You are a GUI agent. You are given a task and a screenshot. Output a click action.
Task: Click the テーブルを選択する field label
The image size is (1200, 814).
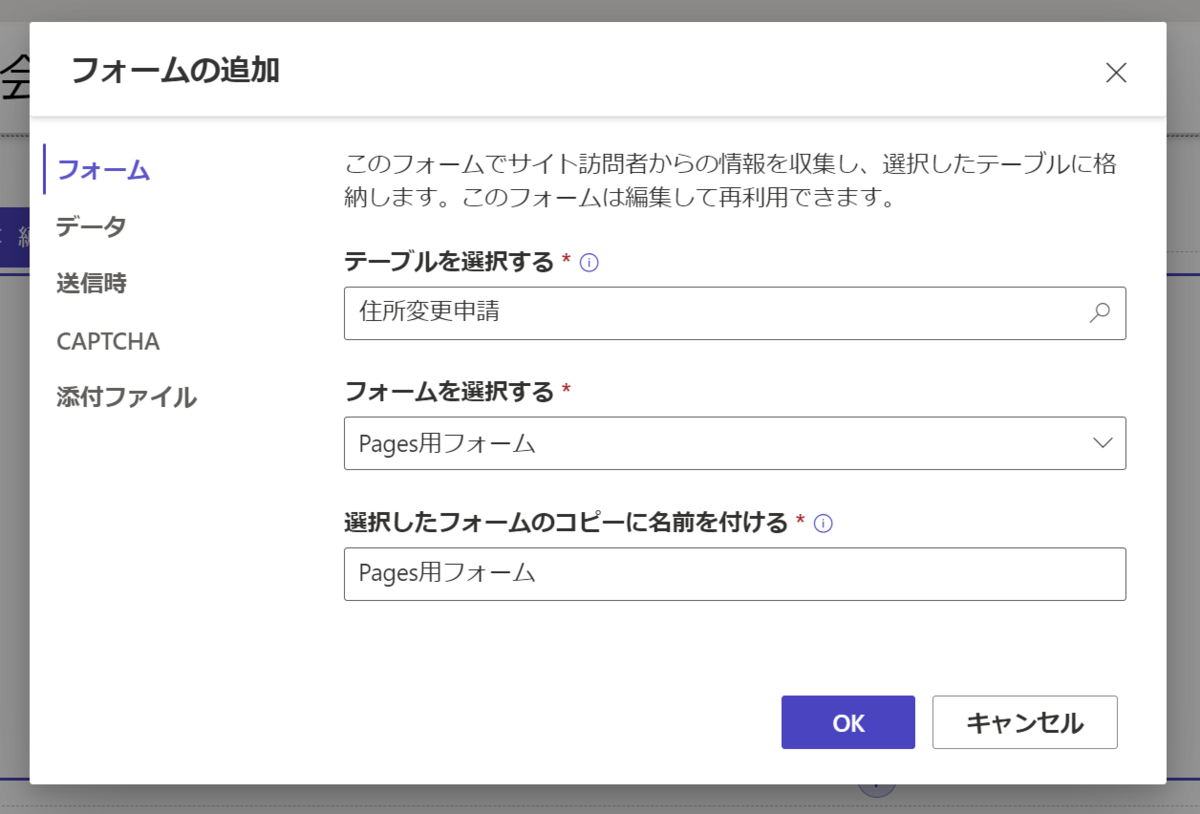click(x=448, y=262)
